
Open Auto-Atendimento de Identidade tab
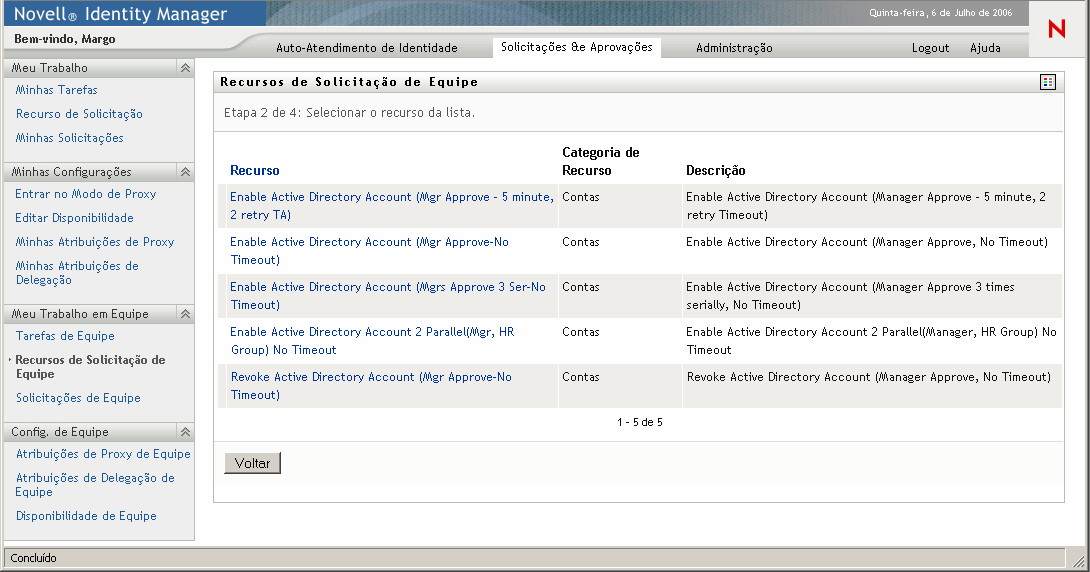coord(366,48)
